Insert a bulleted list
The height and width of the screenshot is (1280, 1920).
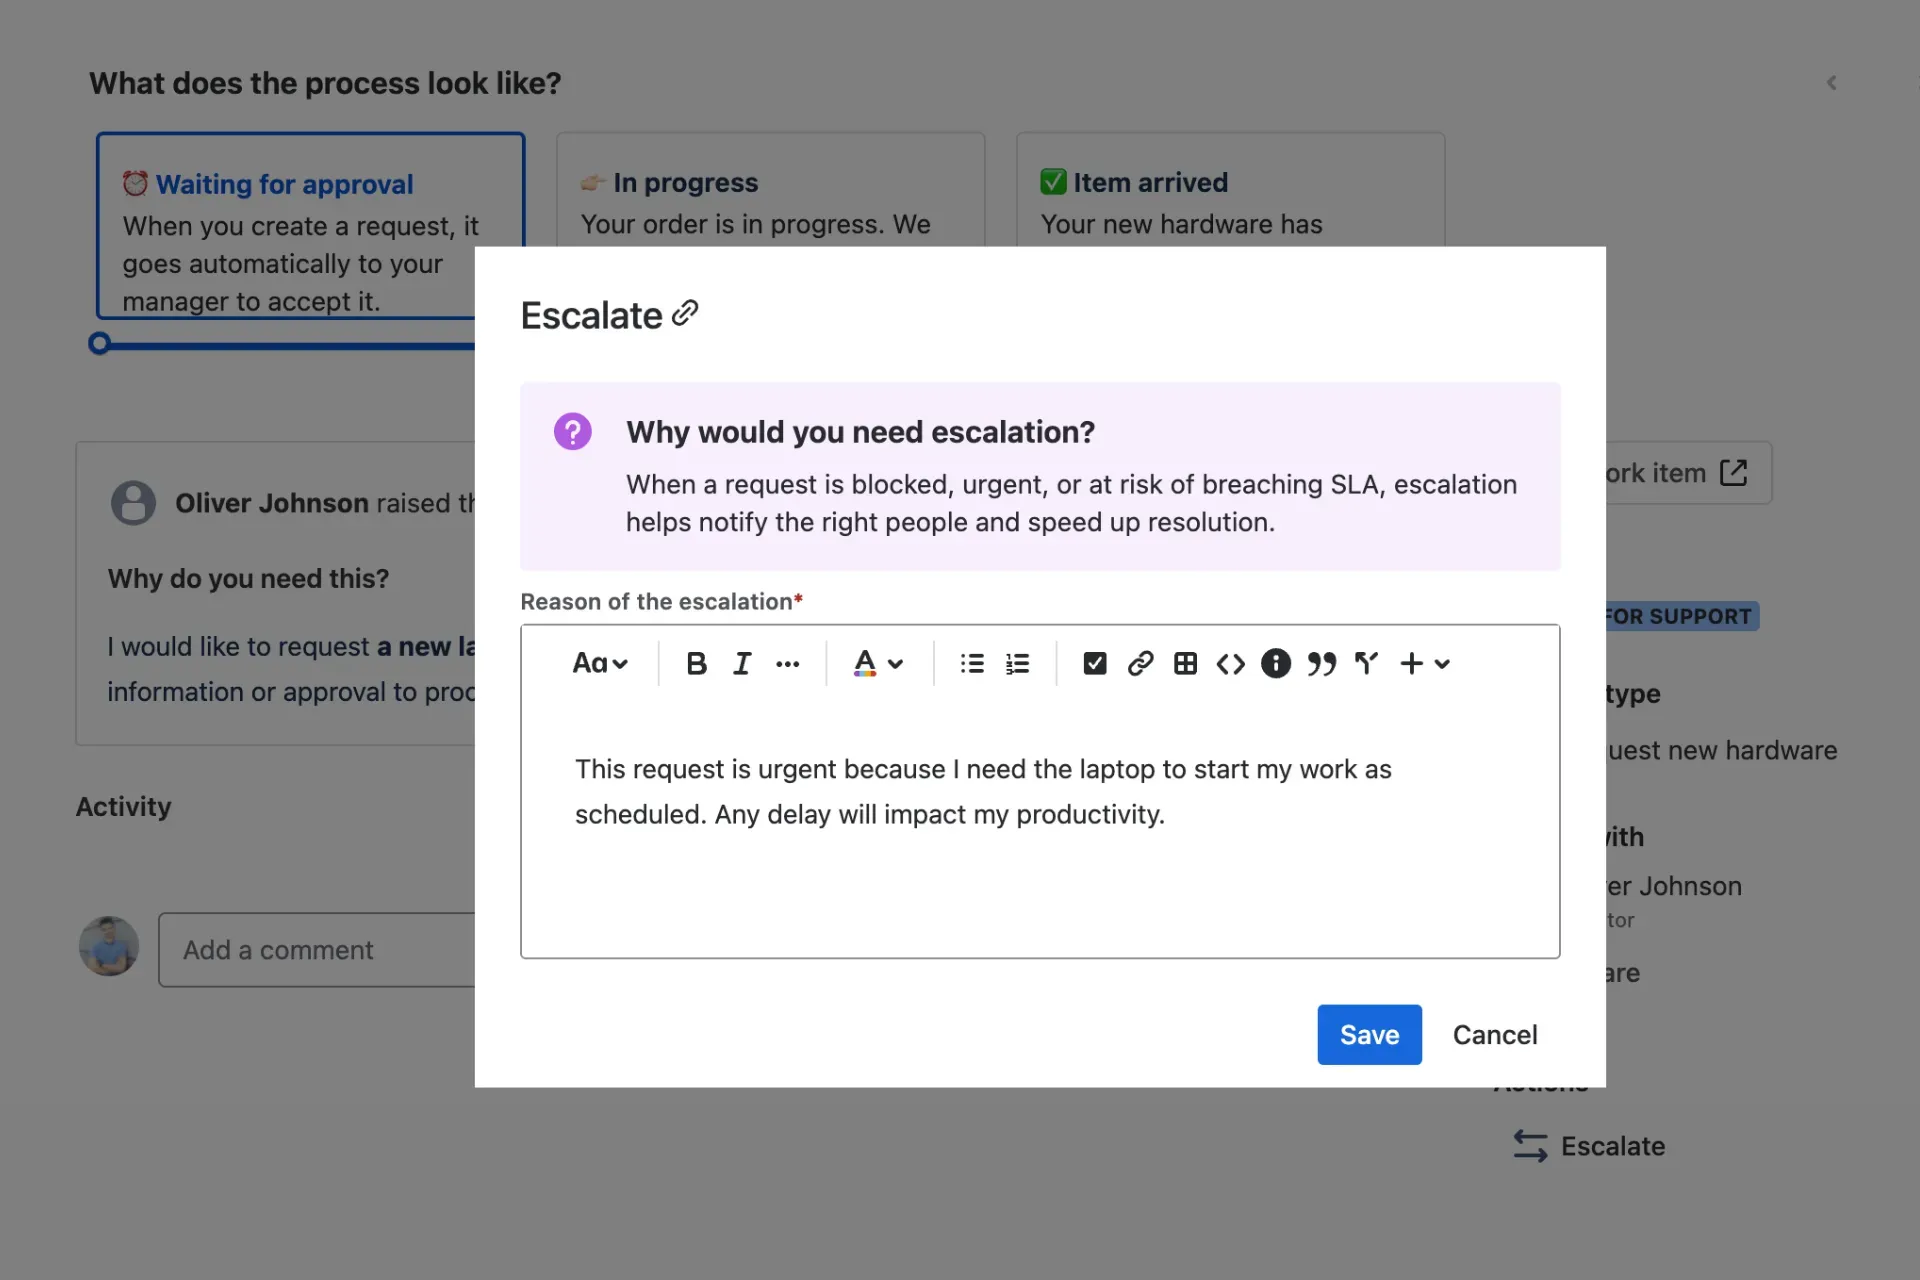point(970,663)
